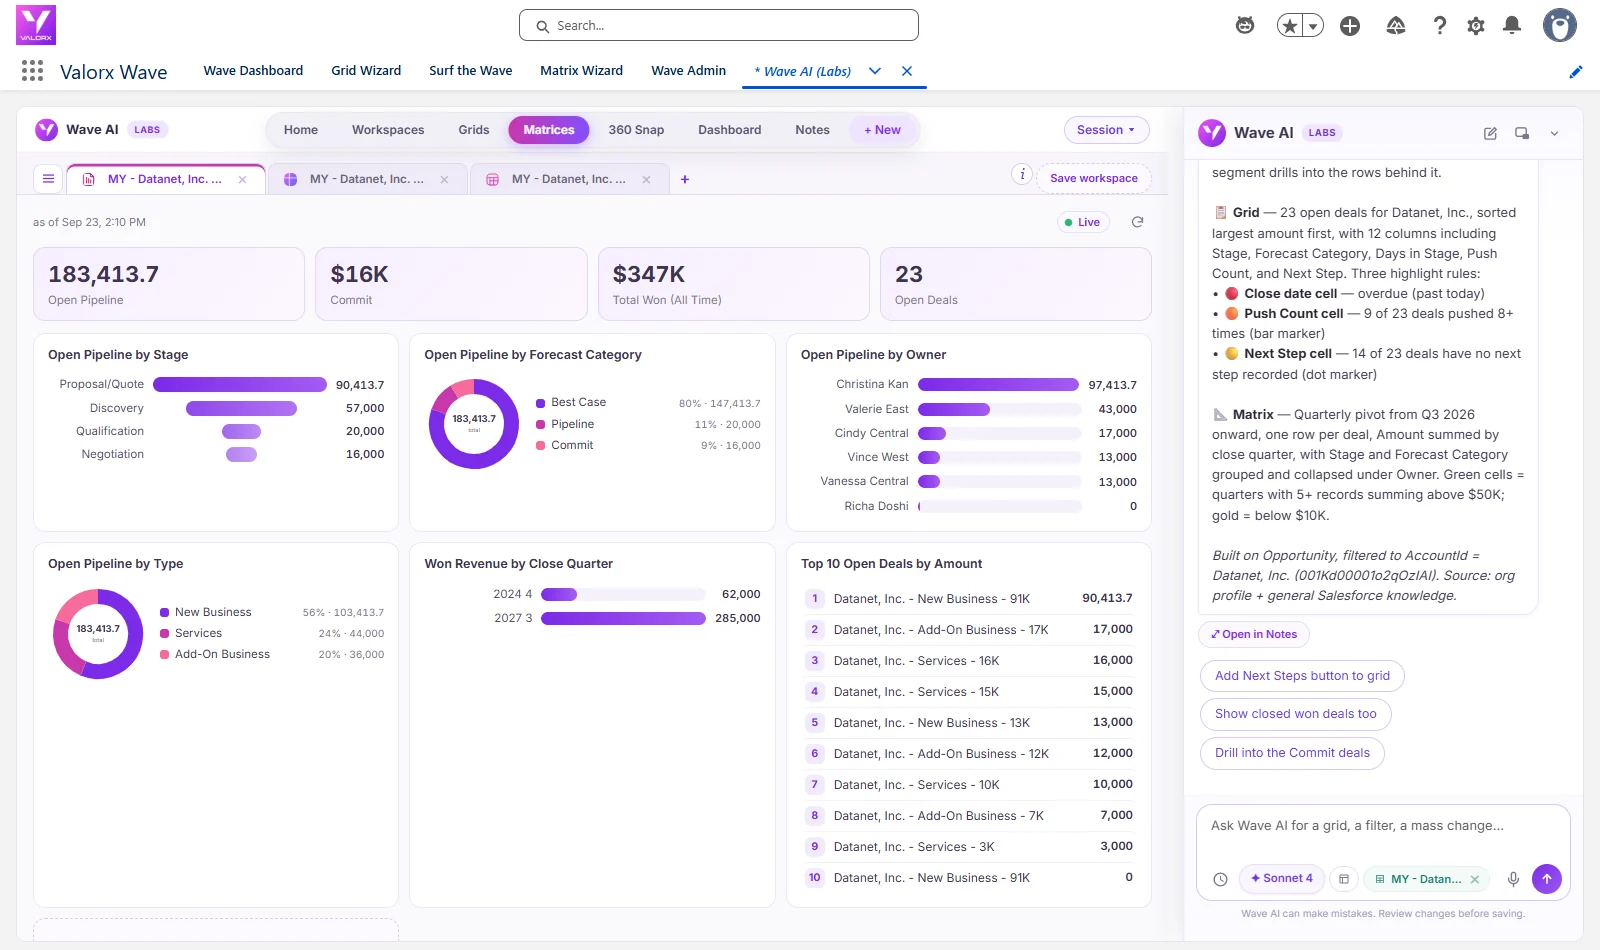Click Show closed won deals too suggestion
The width and height of the screenshot is (1600, 950).
click(x=1295, y=714)
